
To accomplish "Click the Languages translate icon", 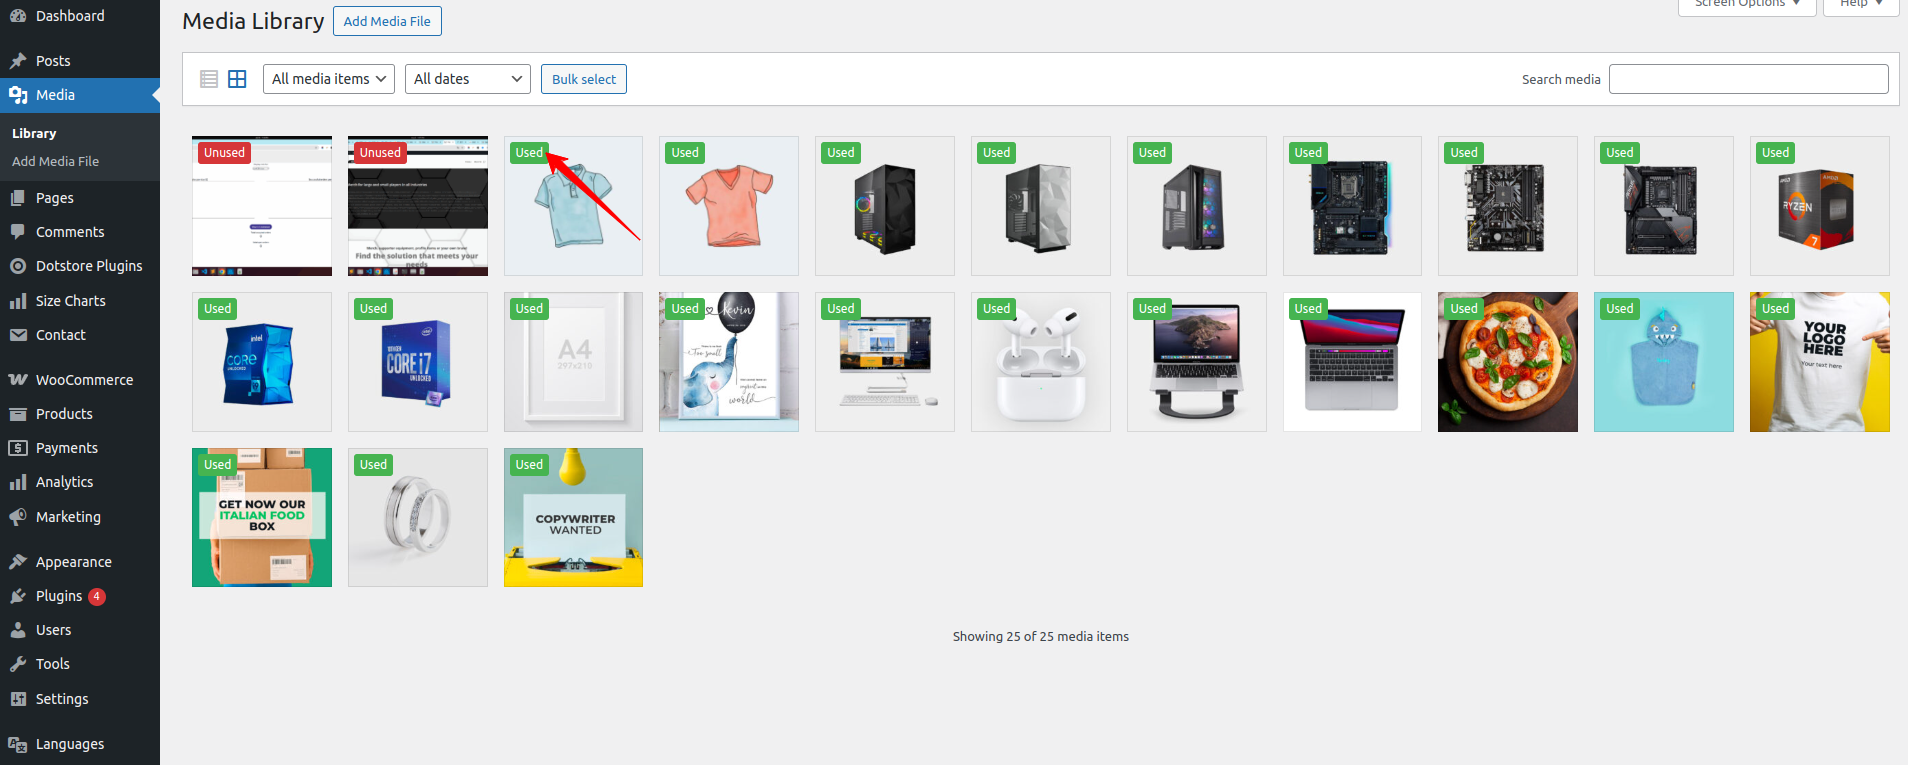I will [18, 744].
